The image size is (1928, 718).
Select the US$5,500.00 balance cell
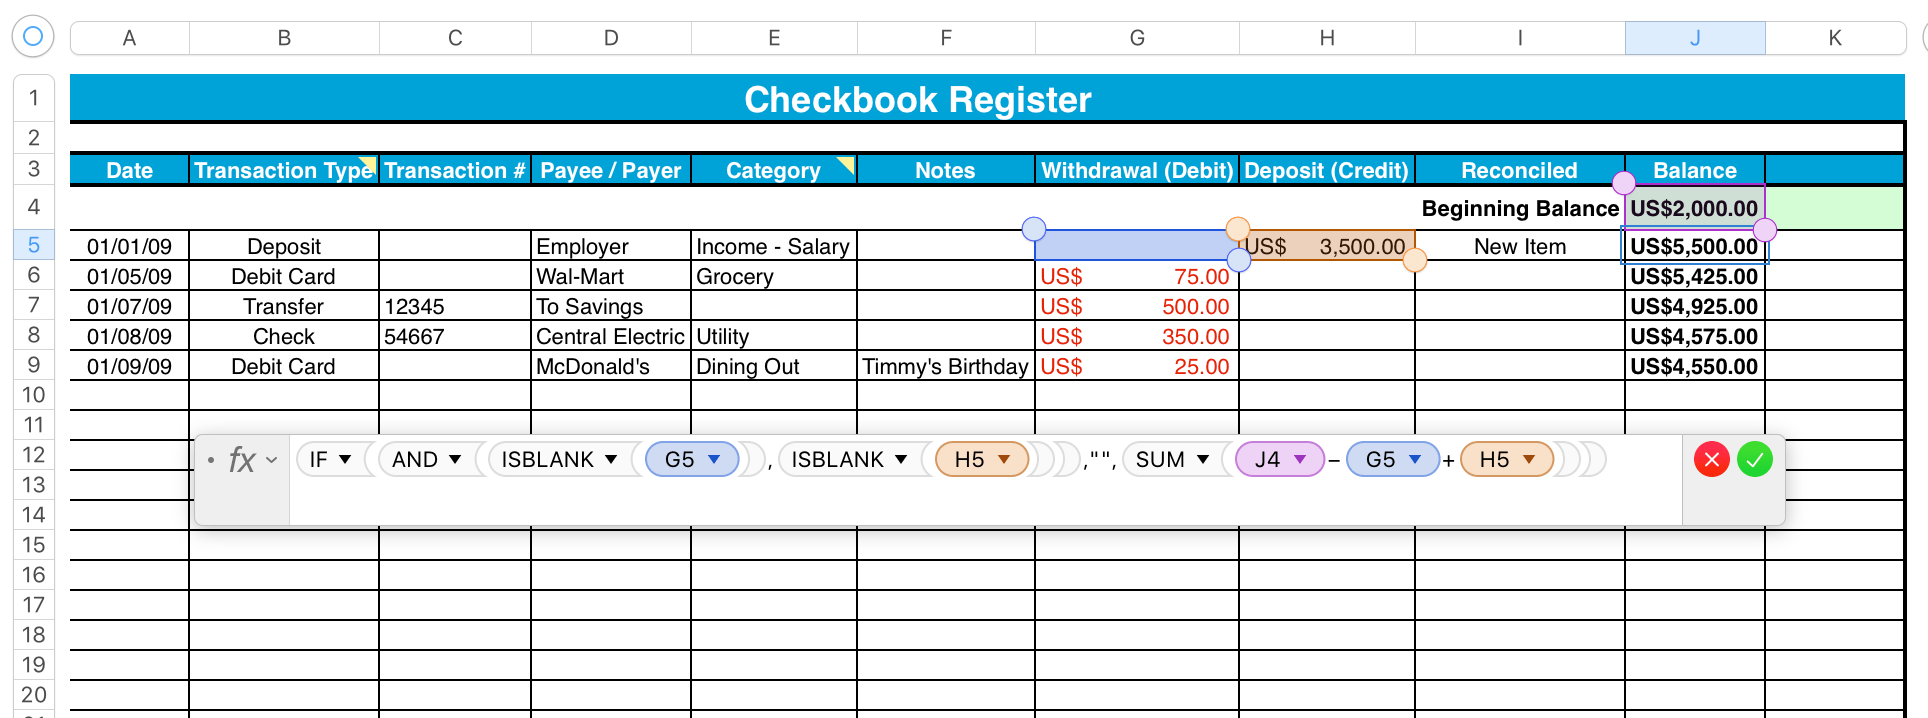[x=1695, y=246]
